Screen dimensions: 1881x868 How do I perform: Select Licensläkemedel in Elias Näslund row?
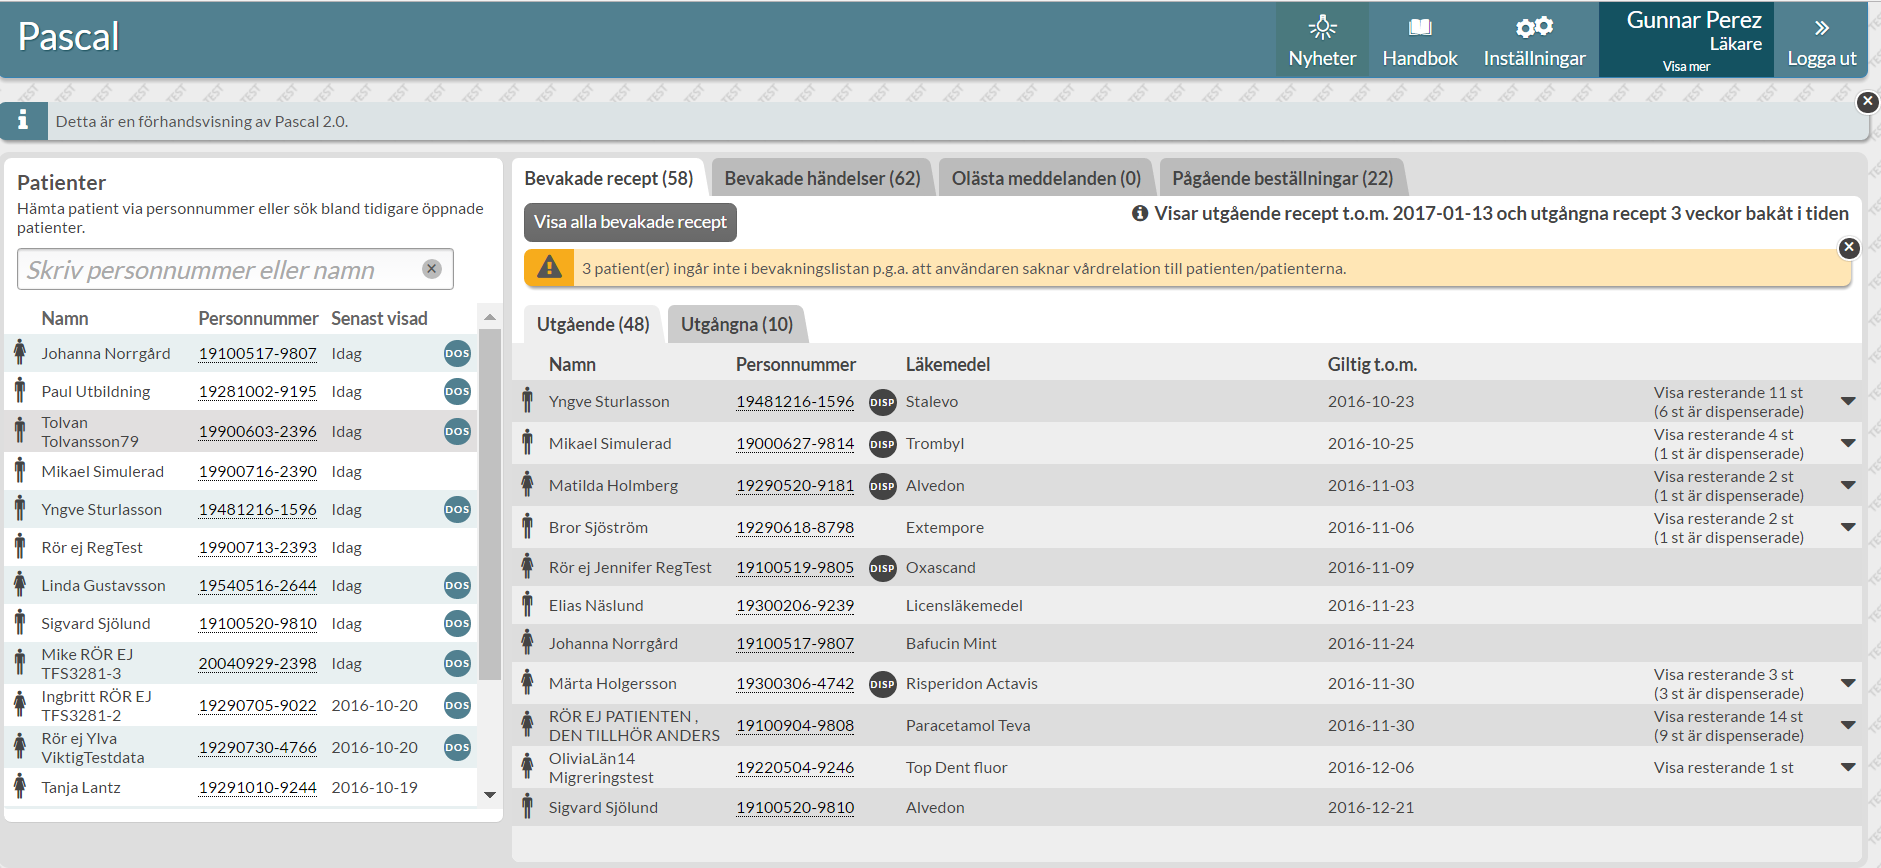click(x=964, y=605)
